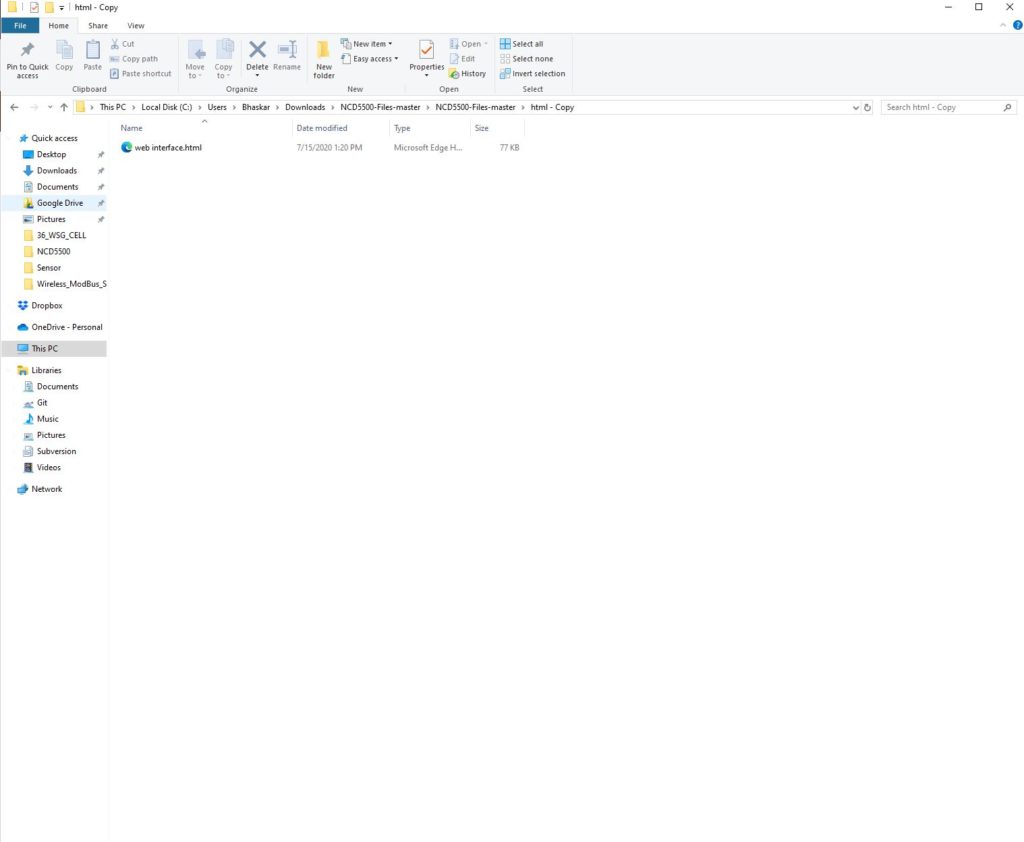Open the Move to dropdown
The width and height of the screenshot is (1024, 842).
(x=195, y=60)
